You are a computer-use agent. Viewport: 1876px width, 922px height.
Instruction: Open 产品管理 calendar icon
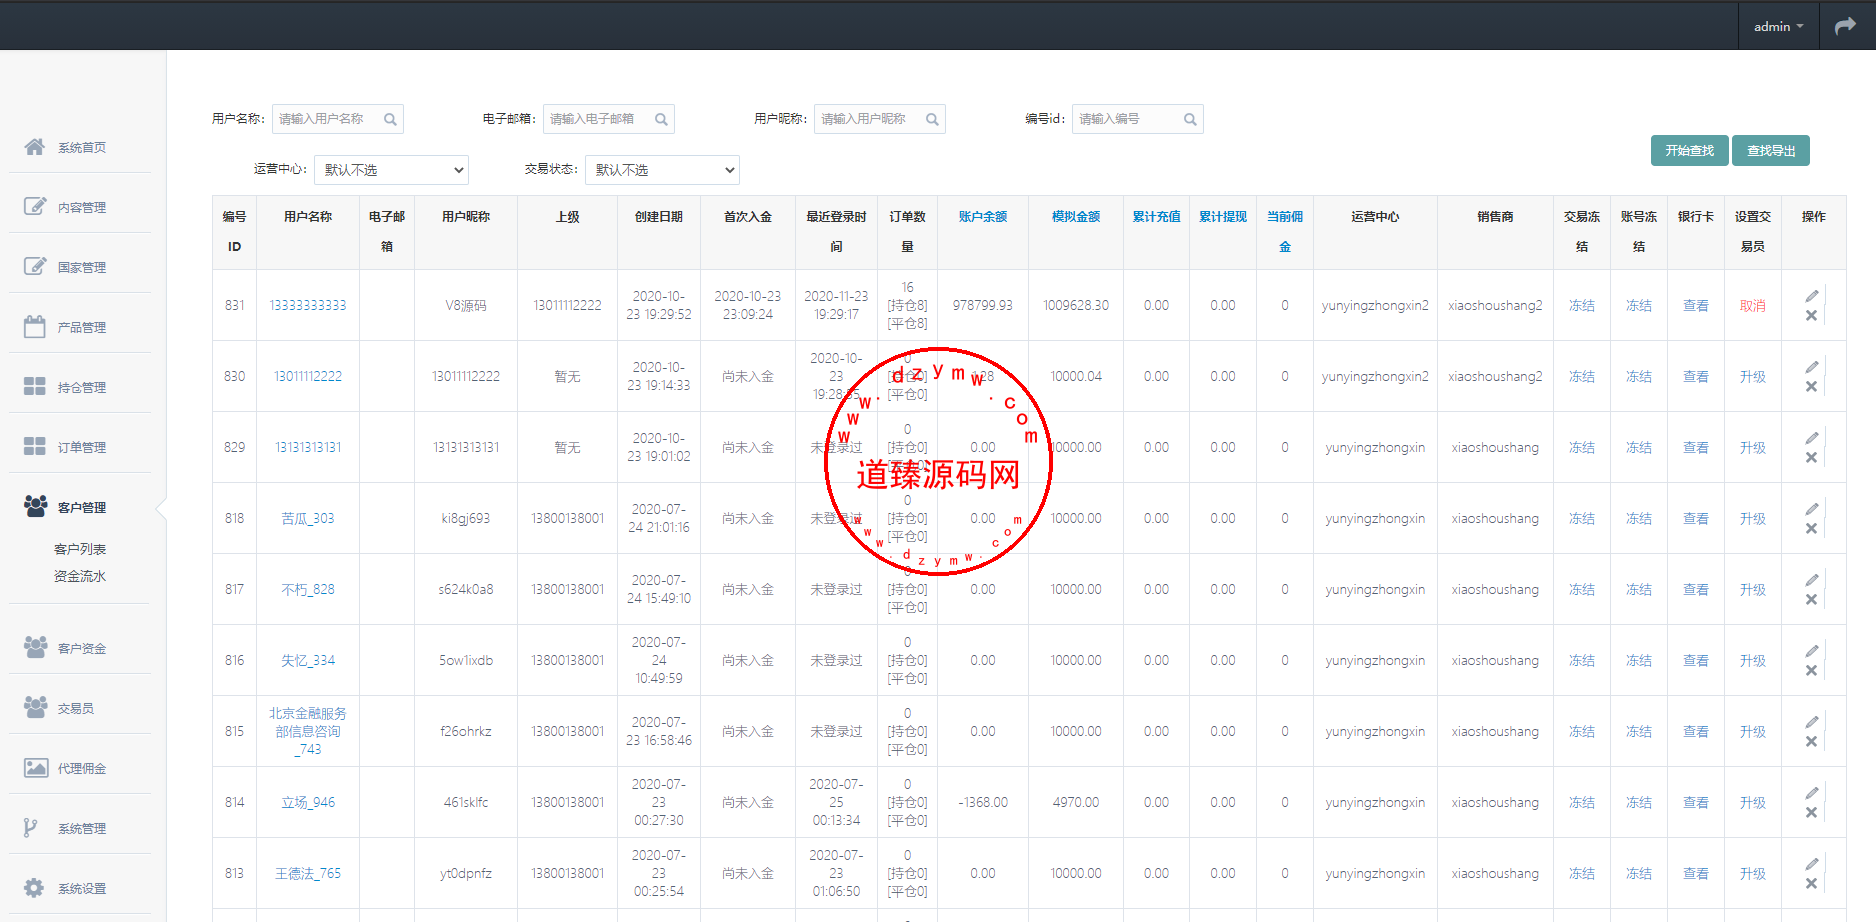[34, 327]
